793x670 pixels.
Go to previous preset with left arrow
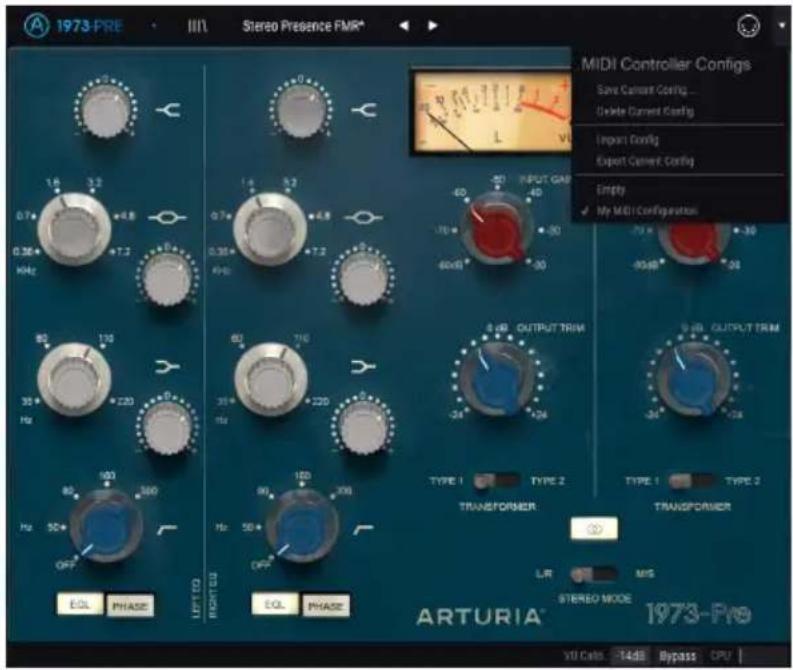[404, 25]
